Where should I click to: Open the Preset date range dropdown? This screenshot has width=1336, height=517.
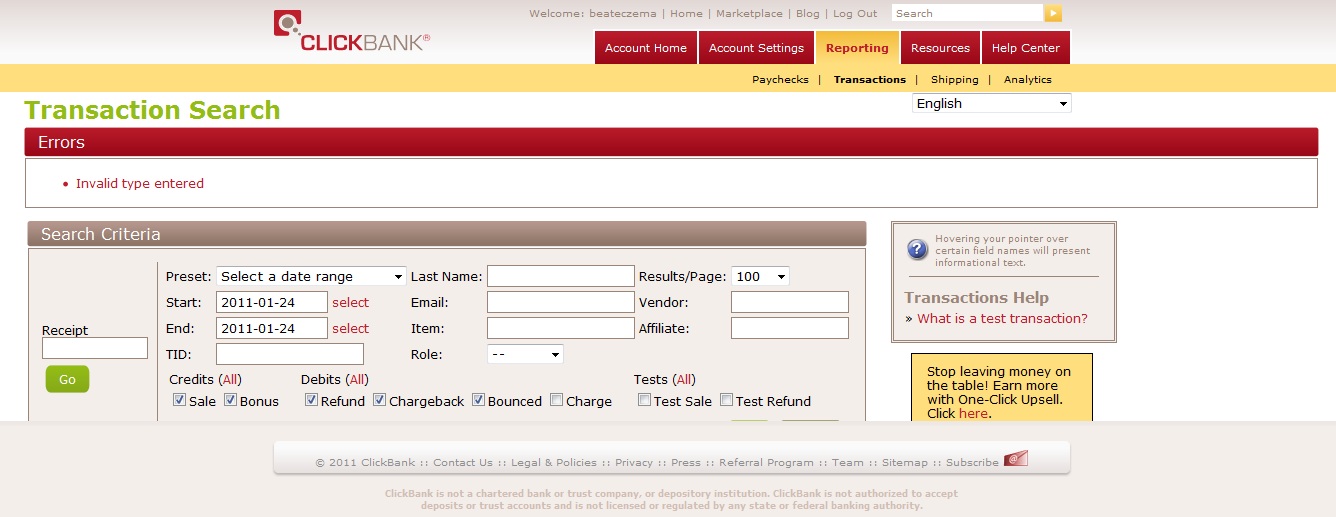(x=311, y=276)
